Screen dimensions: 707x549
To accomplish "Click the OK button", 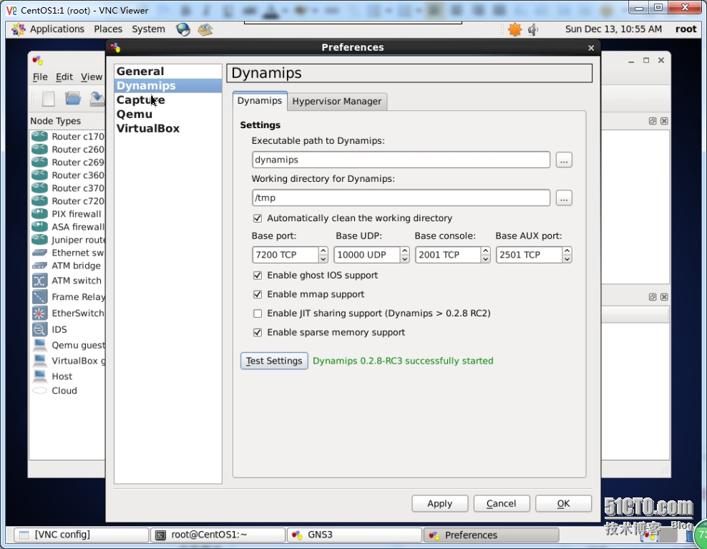I will coord(563,503).
